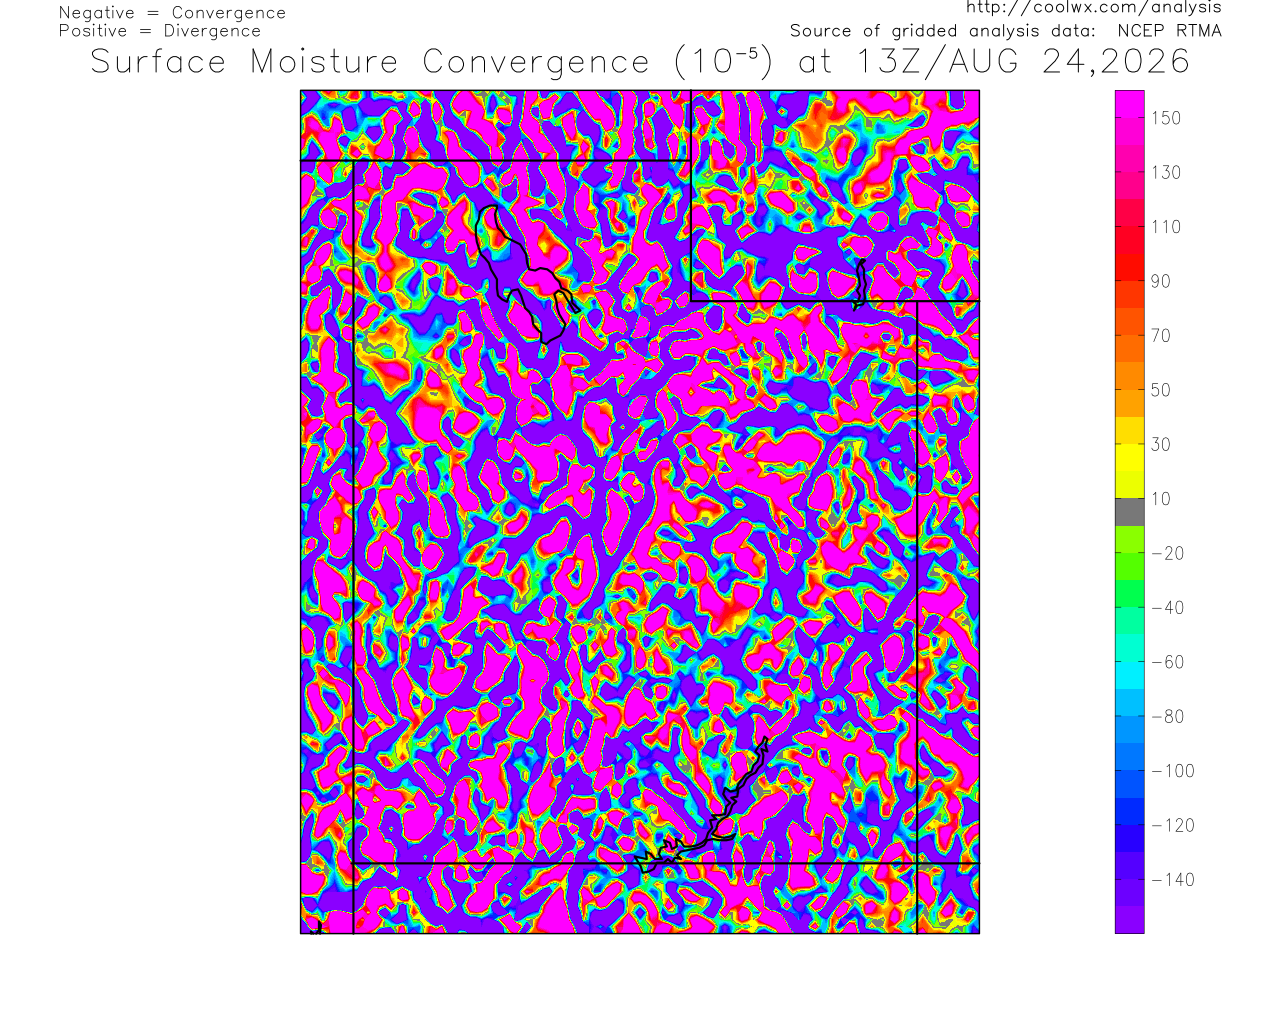Click the yellow segment near the 30 label
Image resolution: width=1280 pixels, height=1024 pixels.
[x=1130, y=444]
